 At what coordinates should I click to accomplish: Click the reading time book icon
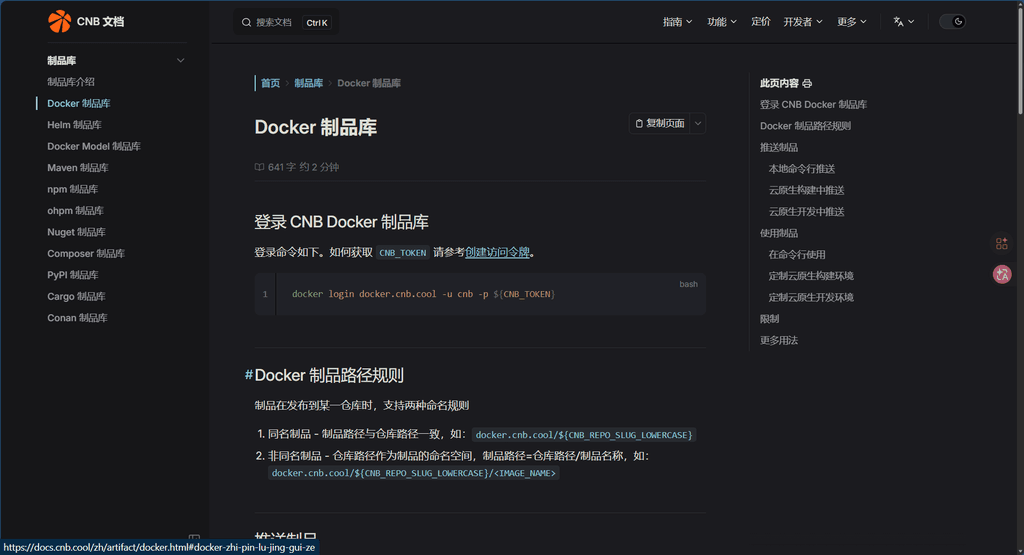259,167
